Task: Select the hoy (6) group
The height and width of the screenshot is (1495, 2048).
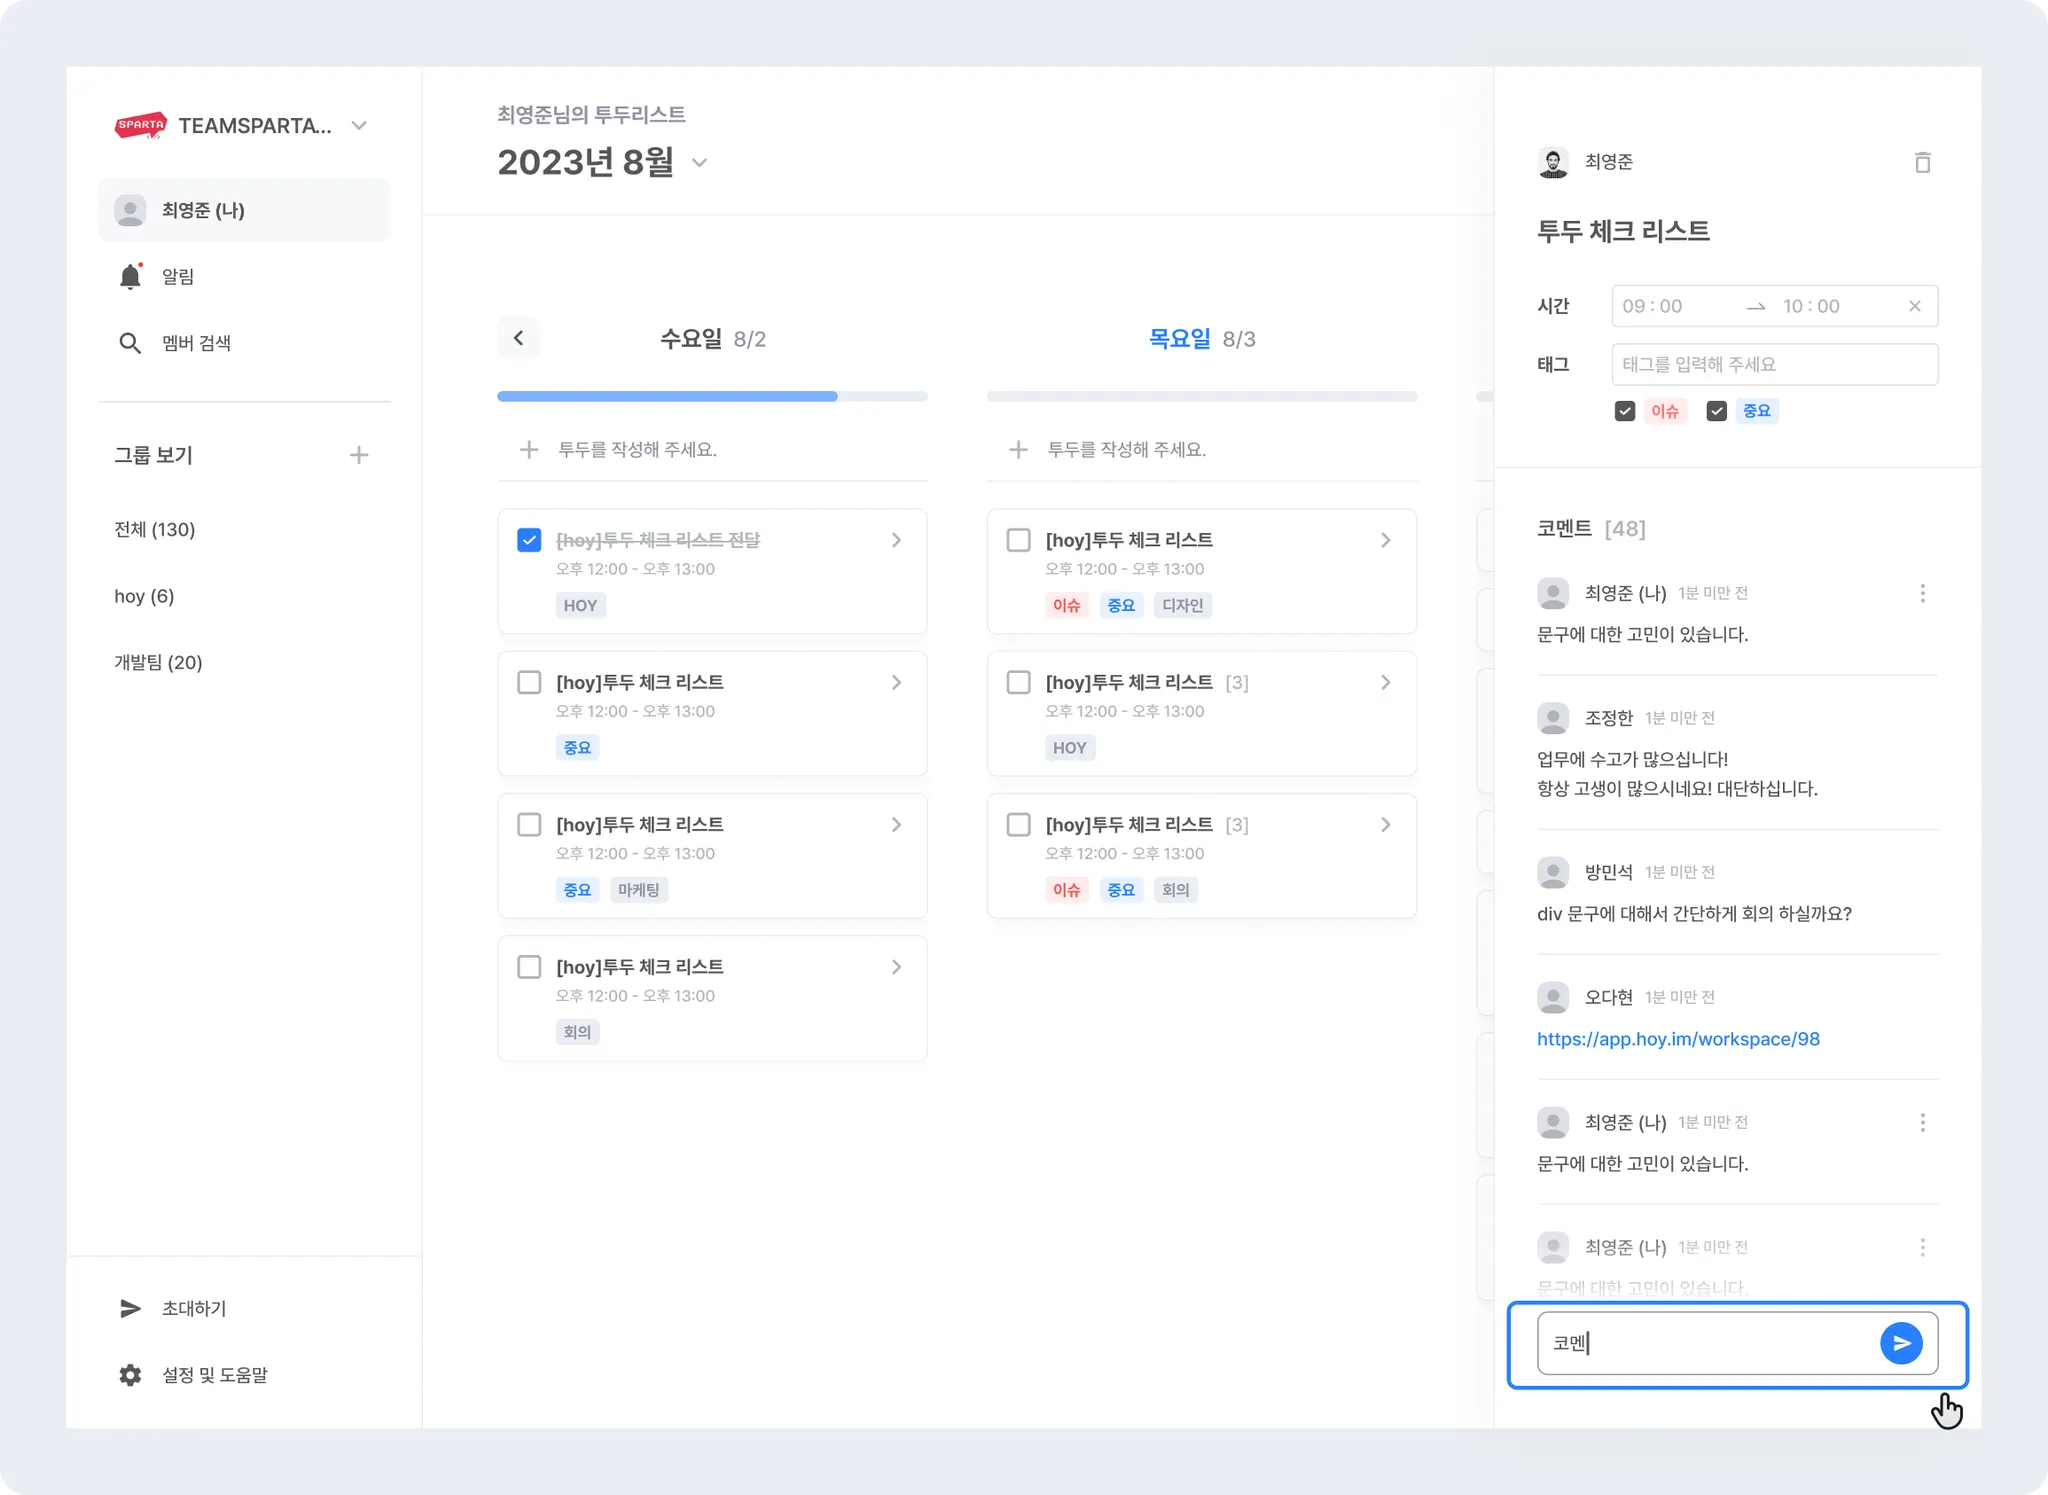Action: coord(144,596)
